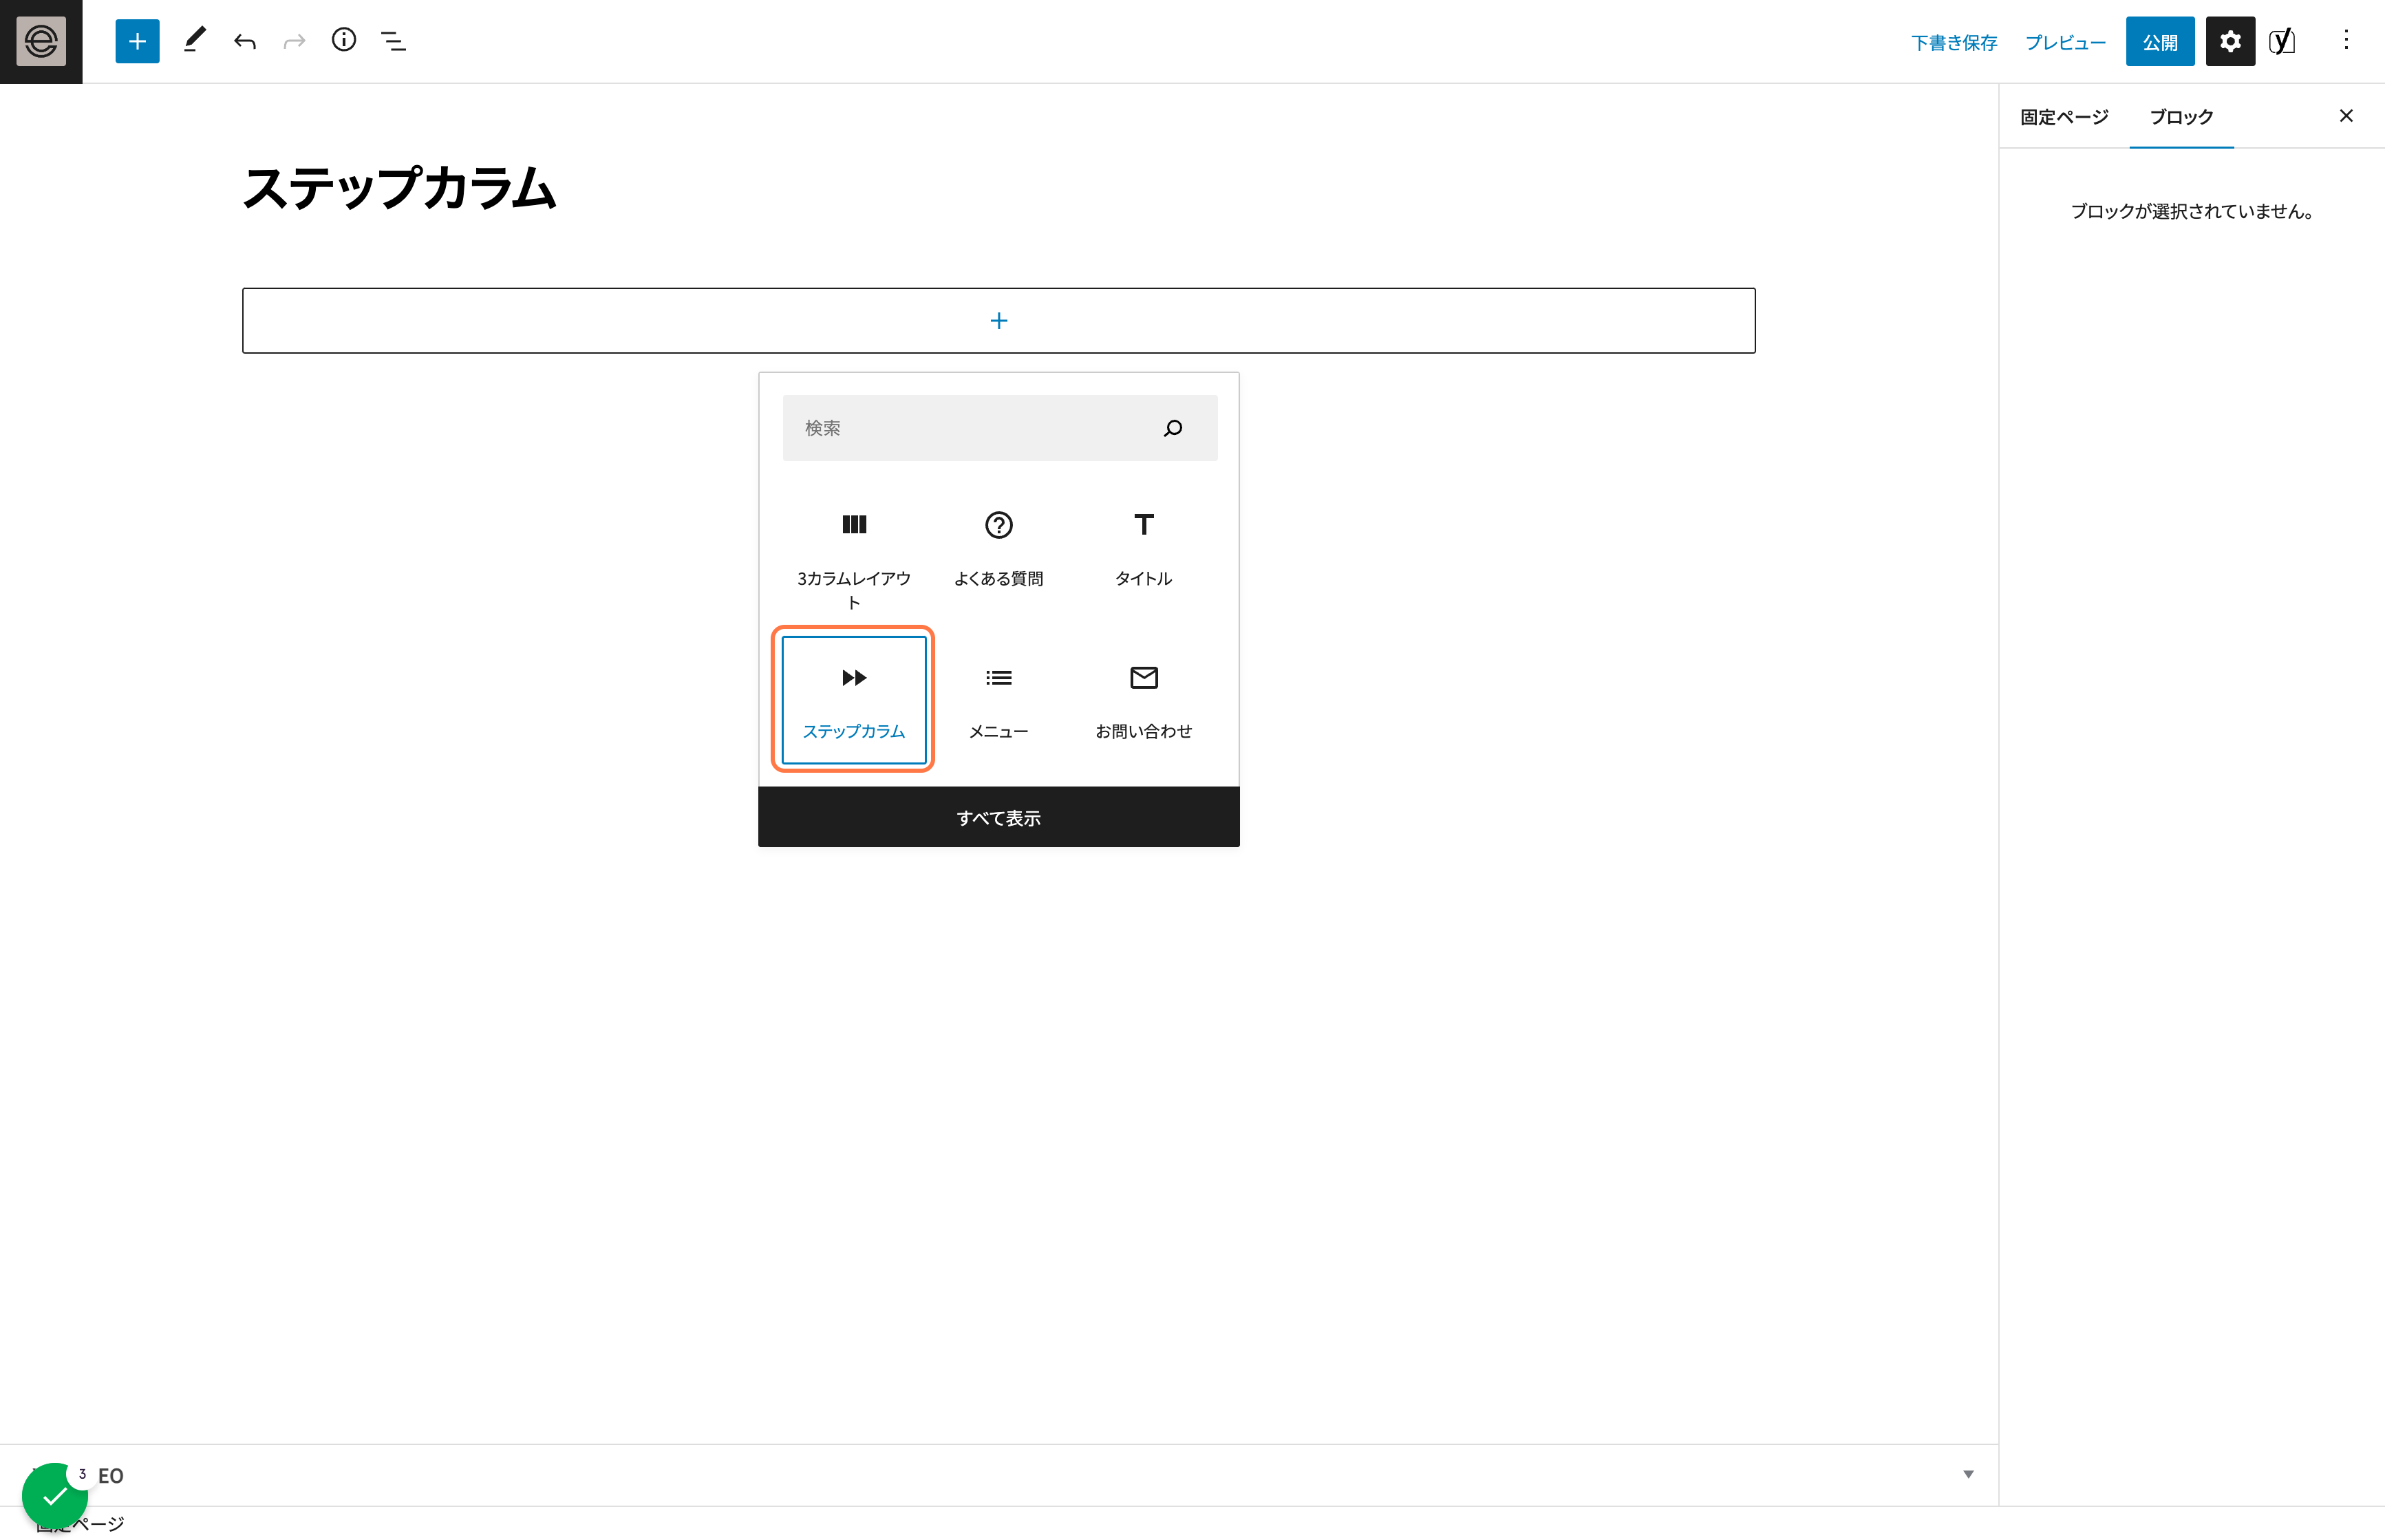Click the 公開 publish button

pyautogui.click(x=2160, y=41)
